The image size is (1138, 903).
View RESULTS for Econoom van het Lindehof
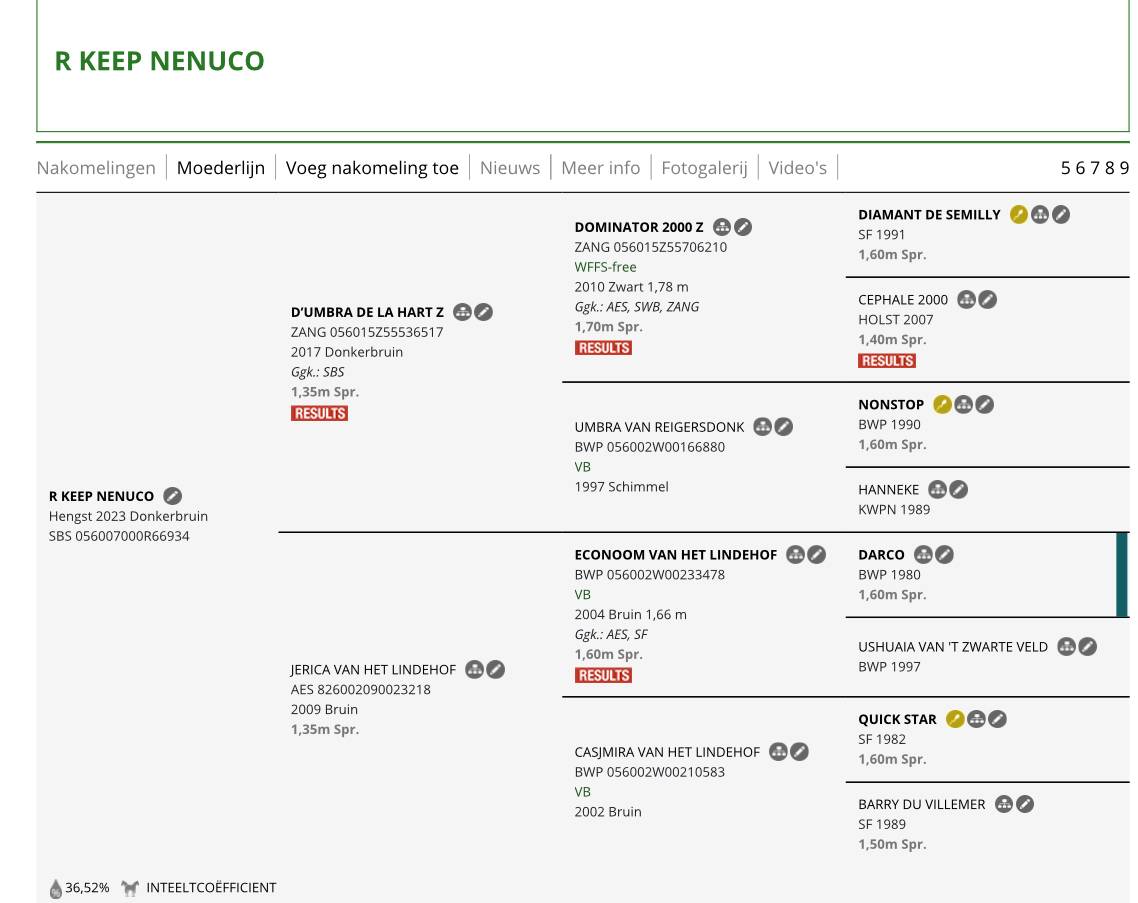coord(603,675)
